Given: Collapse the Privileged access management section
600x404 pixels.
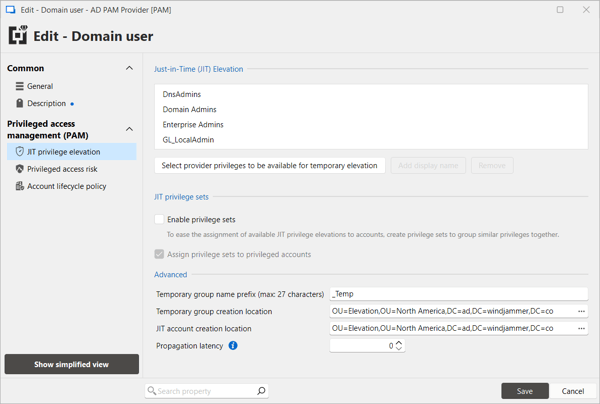Looking at the screenshot, I should pos(130,129).
